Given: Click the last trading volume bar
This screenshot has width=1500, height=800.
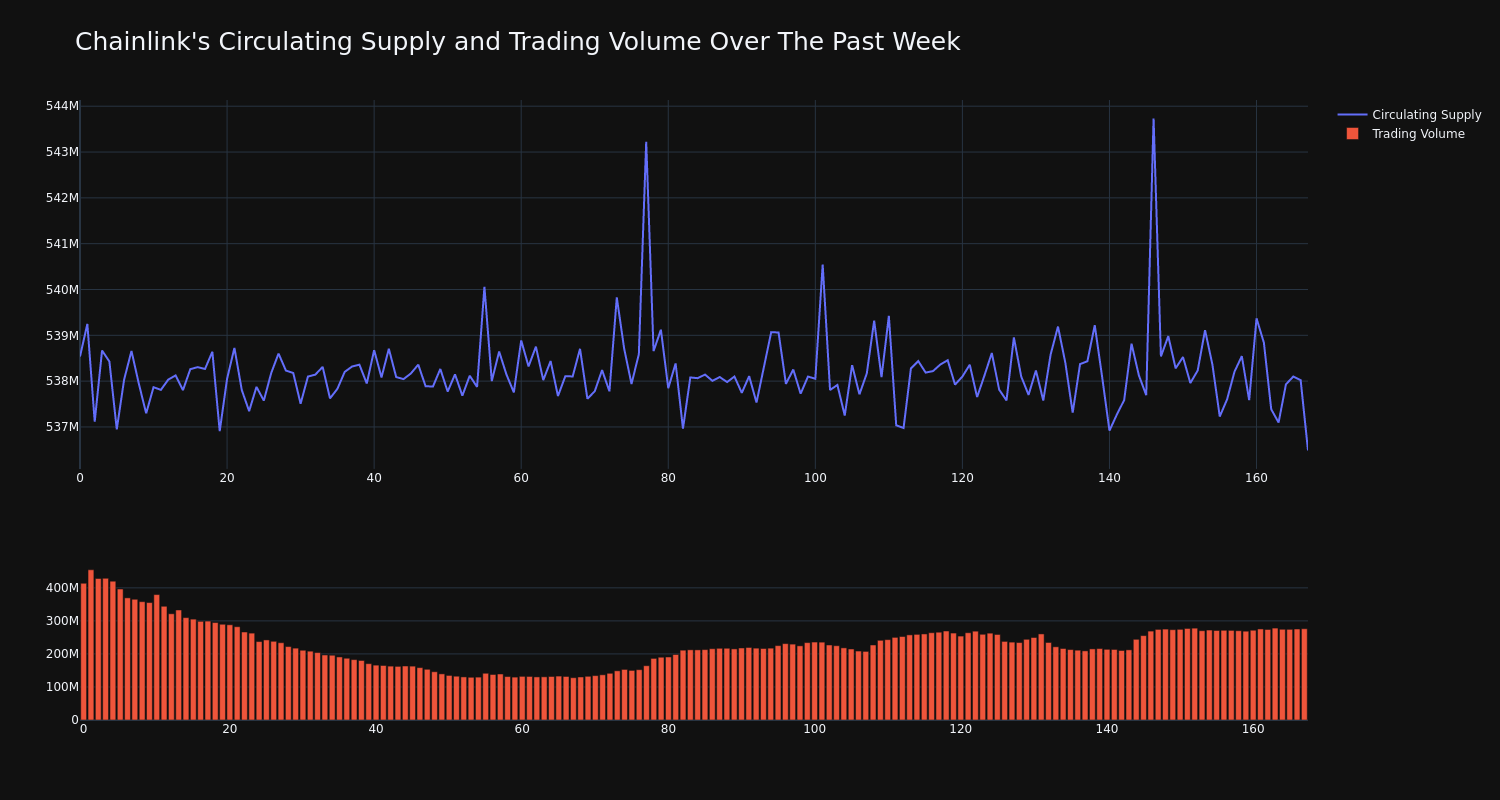Looking at the screenshot, I should pyautogui.click(x=1304, y=674).
